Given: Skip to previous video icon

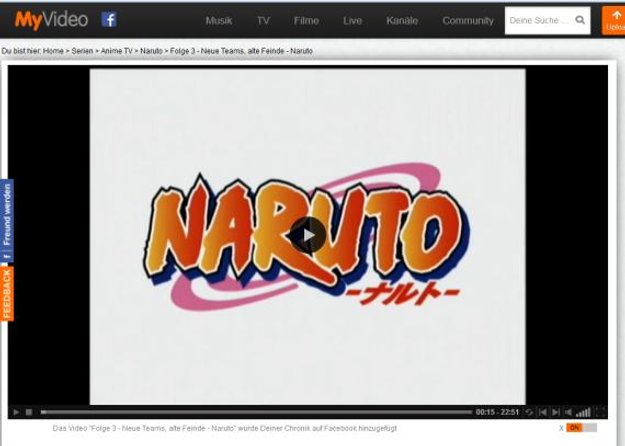Looking at the screenshot, I should 542,412.
